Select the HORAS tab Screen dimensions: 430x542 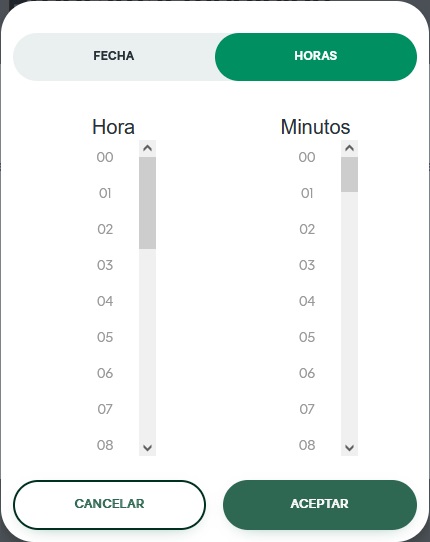[x=316, y=57]
